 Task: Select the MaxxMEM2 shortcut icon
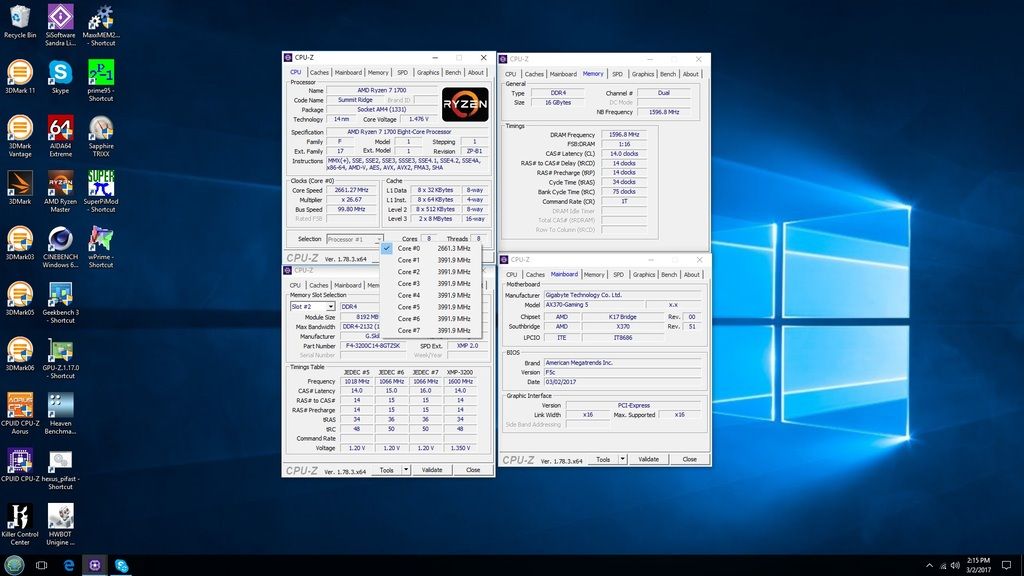click(x=101, y=25)
